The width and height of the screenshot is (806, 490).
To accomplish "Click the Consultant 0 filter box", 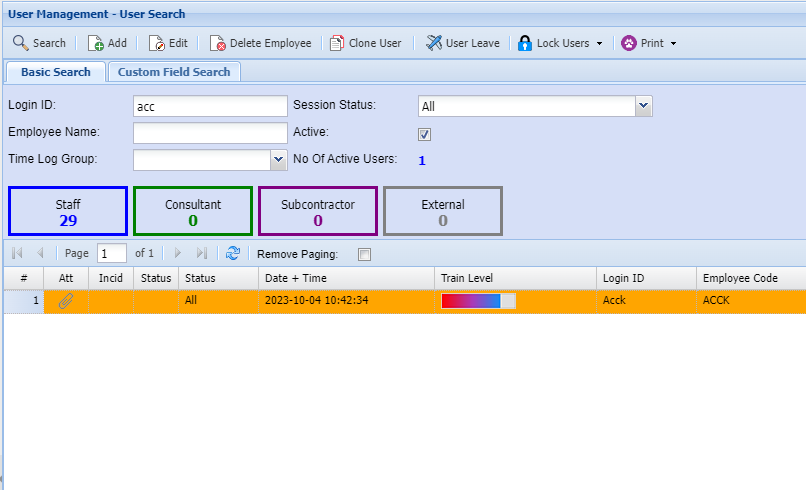I will pos(193,211).
